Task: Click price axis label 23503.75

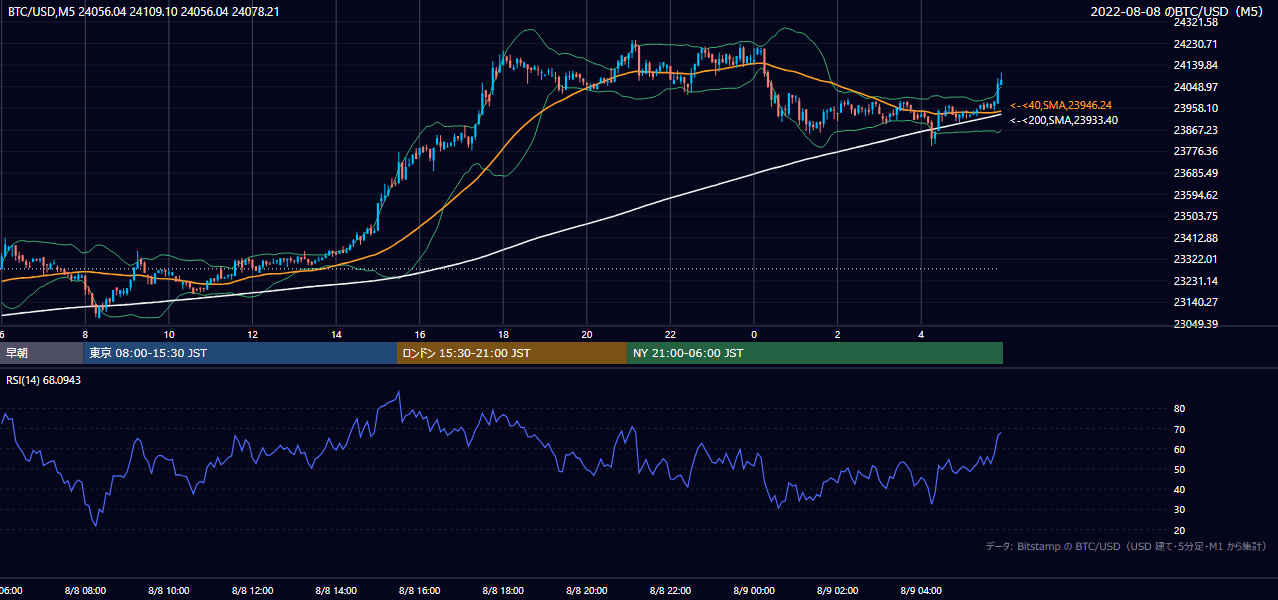Action: (x=1196, y=216)
